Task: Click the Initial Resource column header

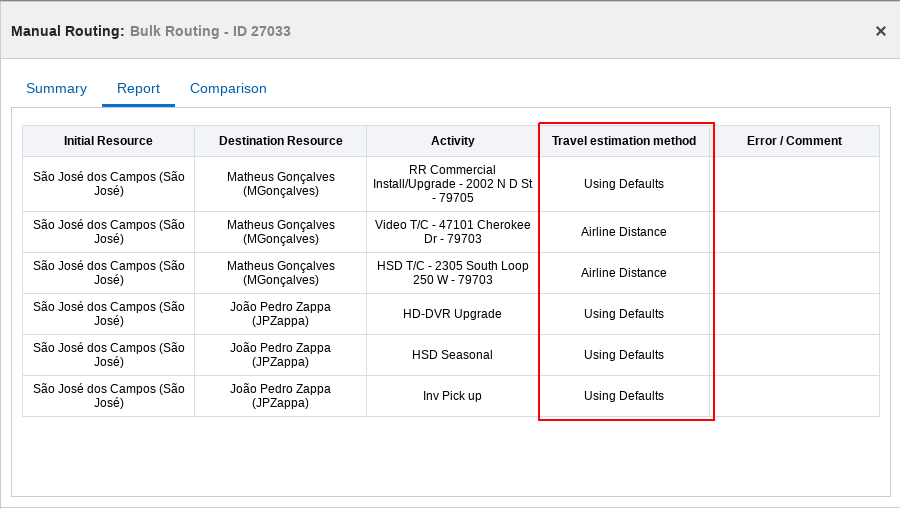Action: (108, 141)
